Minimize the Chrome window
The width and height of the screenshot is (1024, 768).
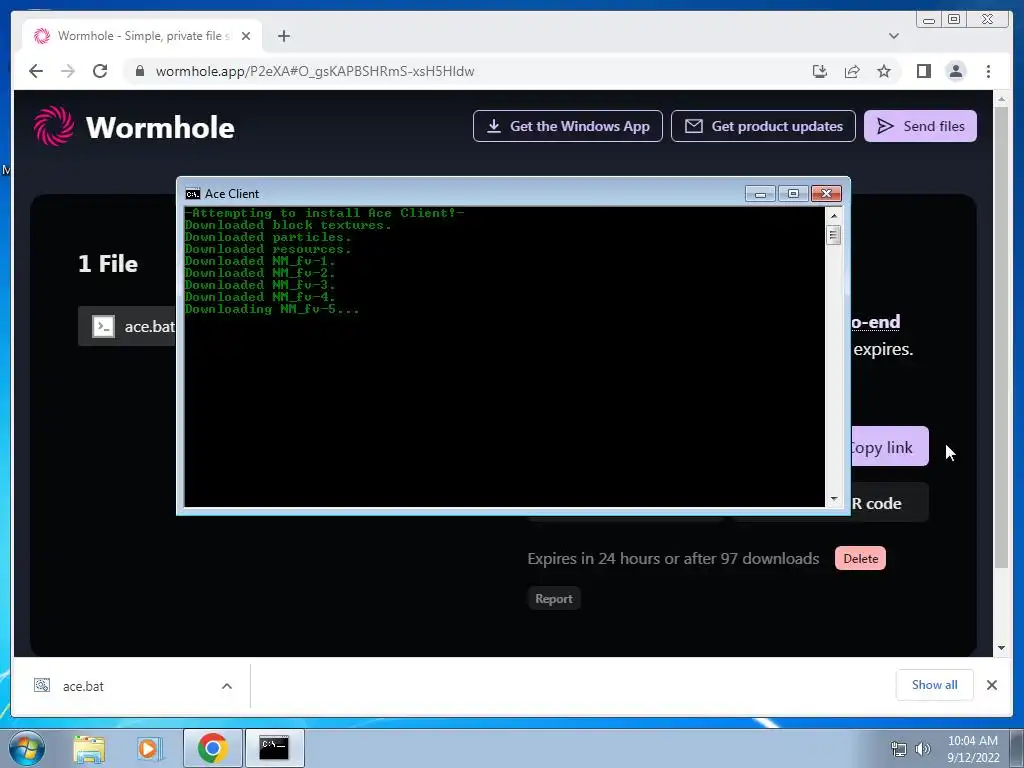(929, 20)
